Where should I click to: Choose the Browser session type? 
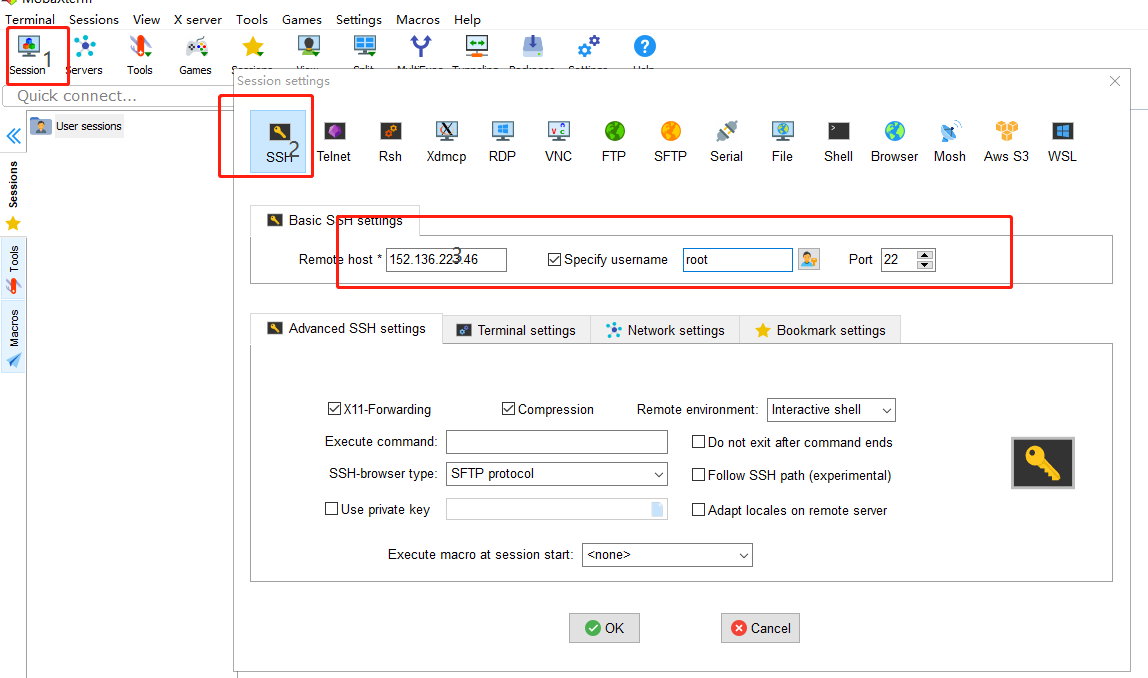click(895, 142)
